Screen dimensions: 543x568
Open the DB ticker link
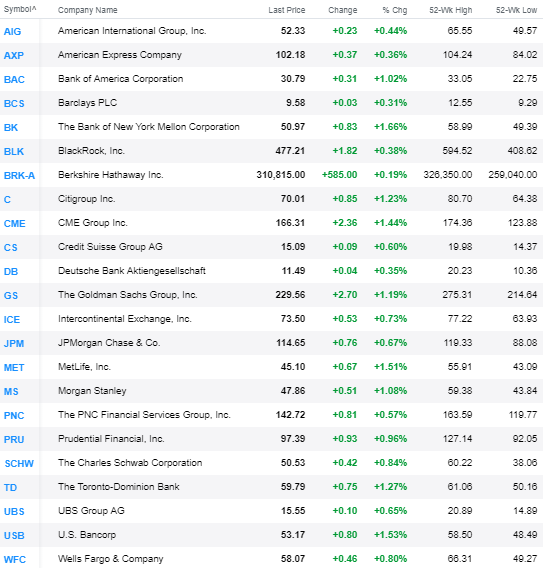[x=11, y=271]
